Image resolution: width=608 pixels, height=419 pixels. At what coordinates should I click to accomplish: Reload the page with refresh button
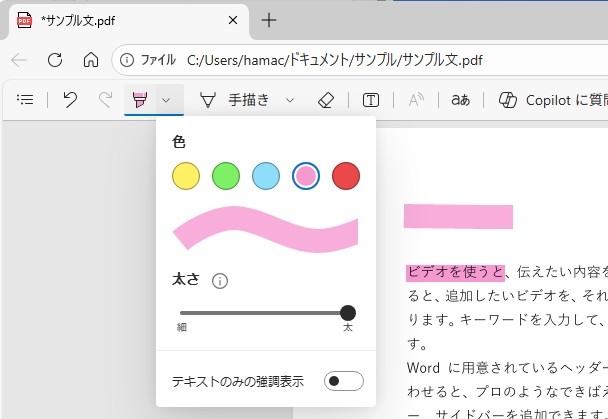[x=55, y=60]
